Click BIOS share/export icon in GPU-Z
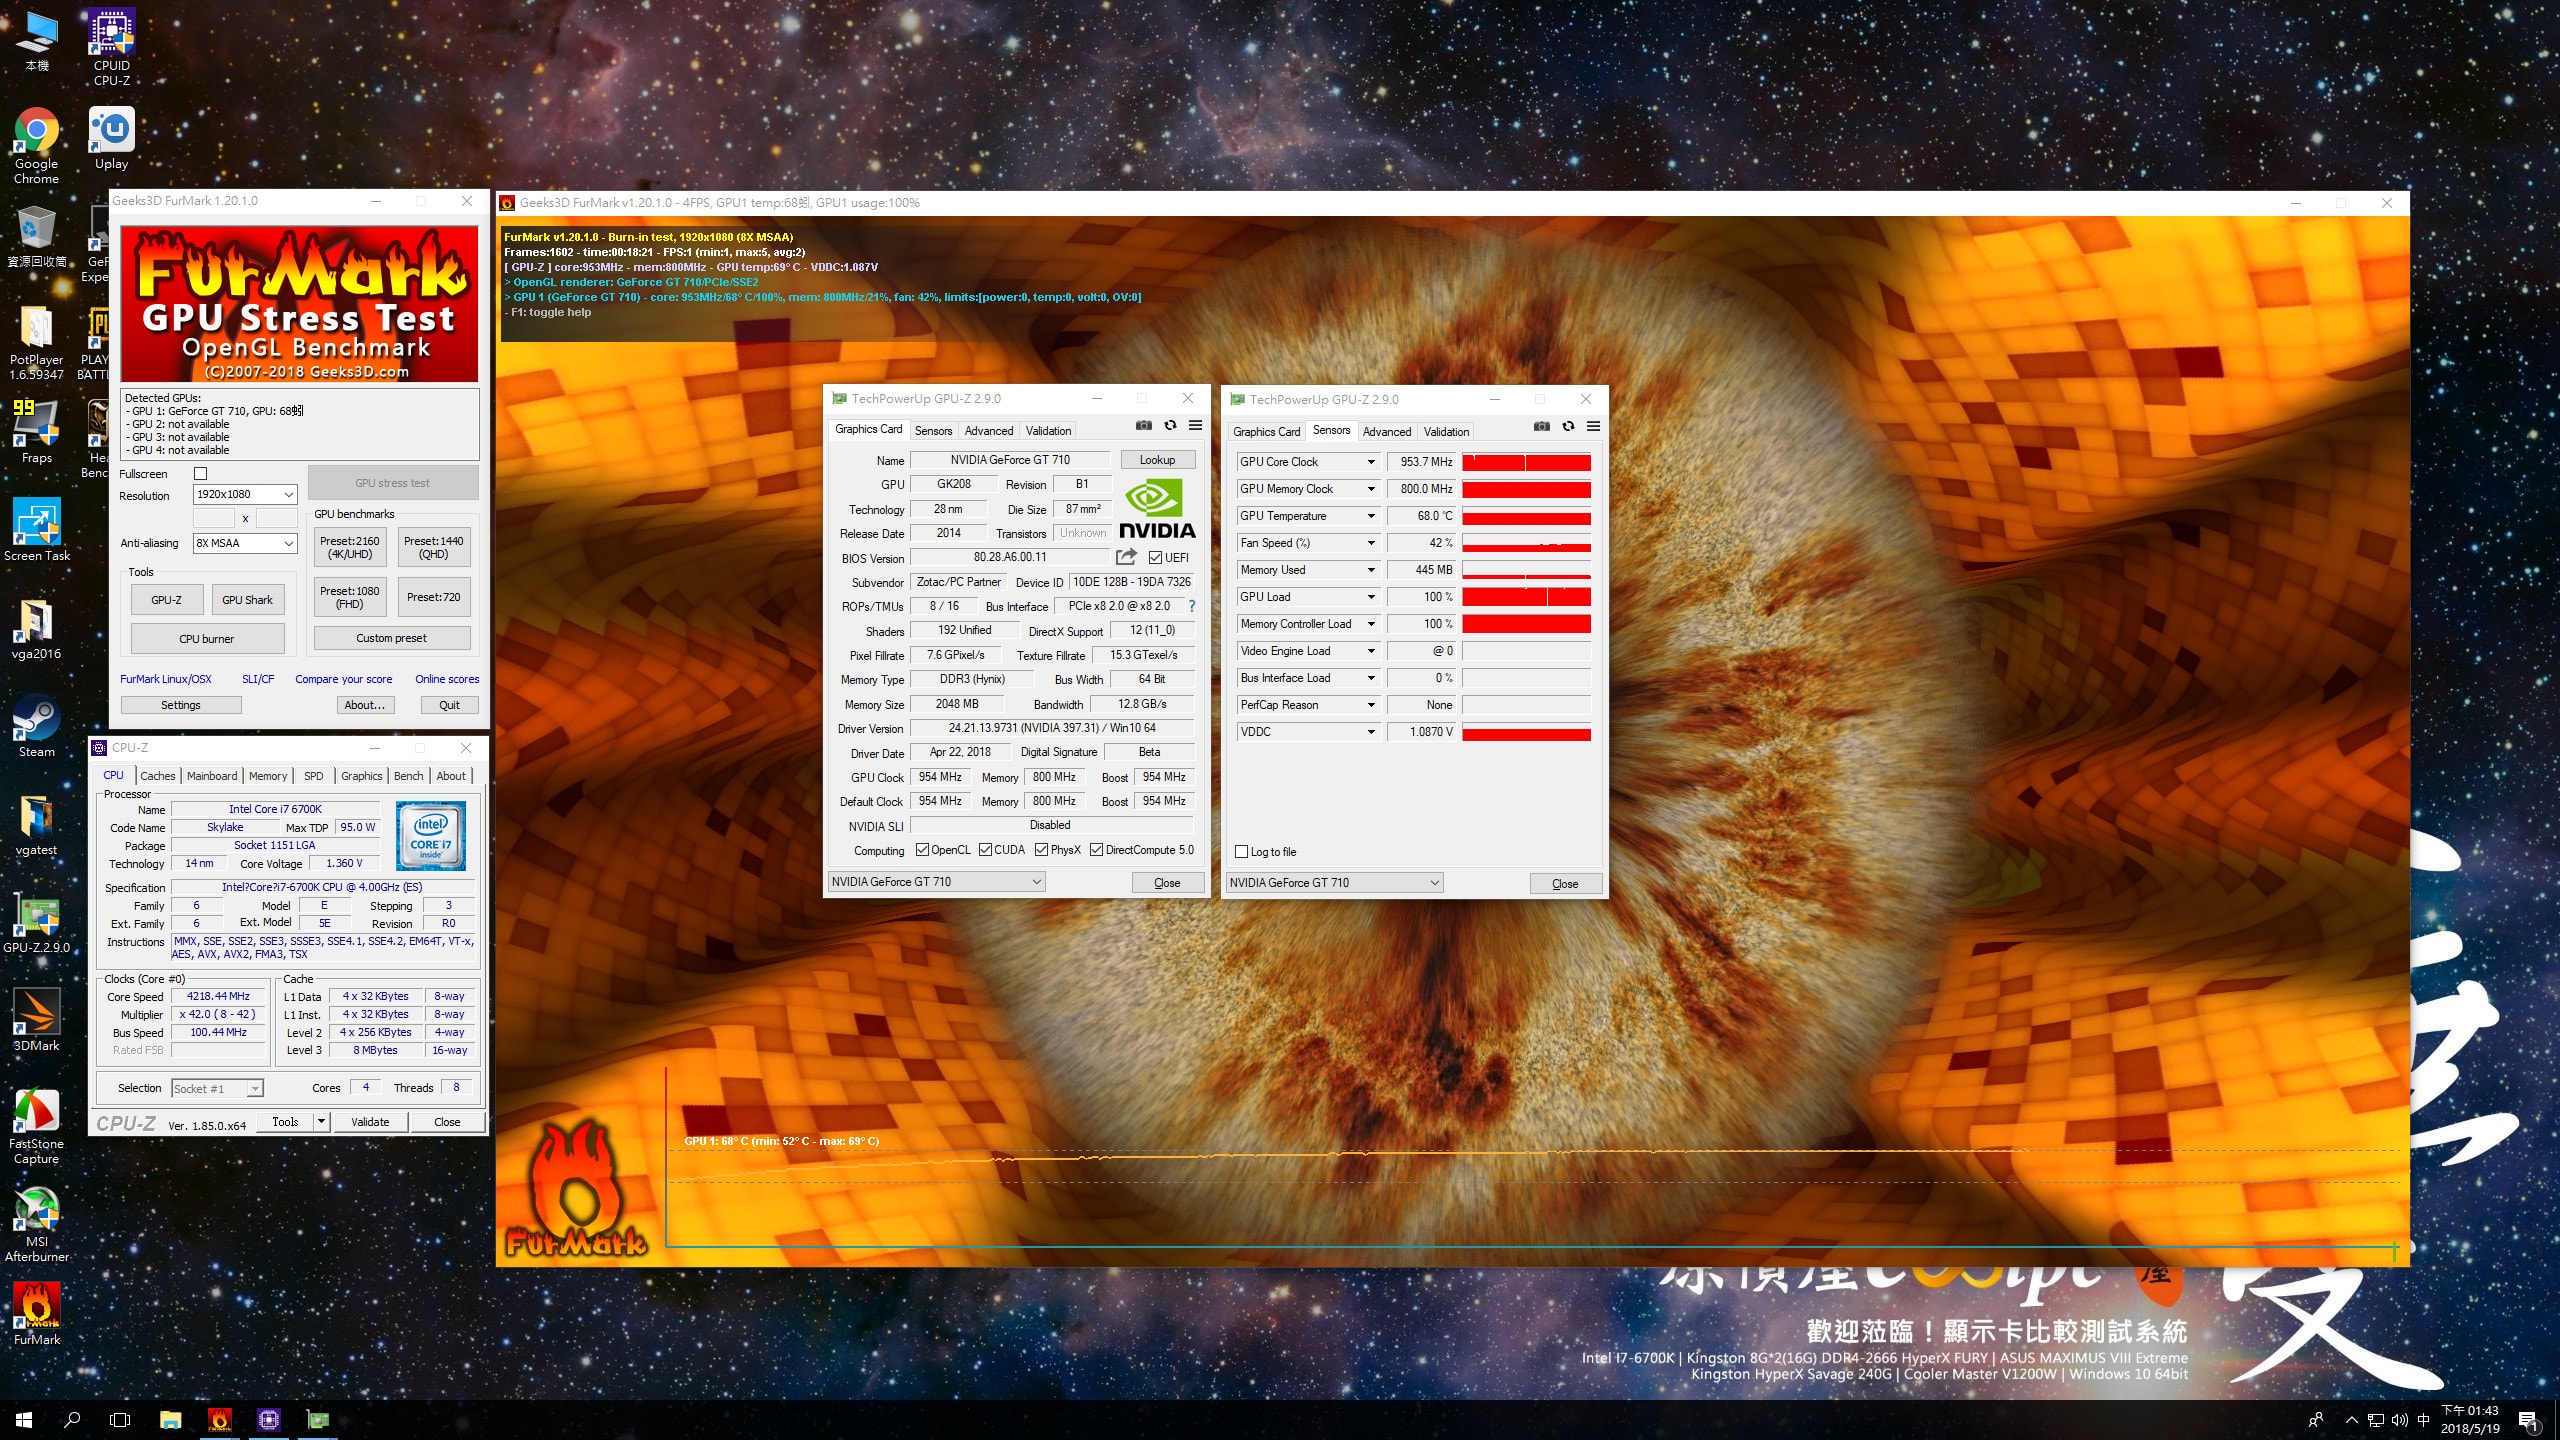Viewport: 2560px width, 1440px height. coord(1127,557)
